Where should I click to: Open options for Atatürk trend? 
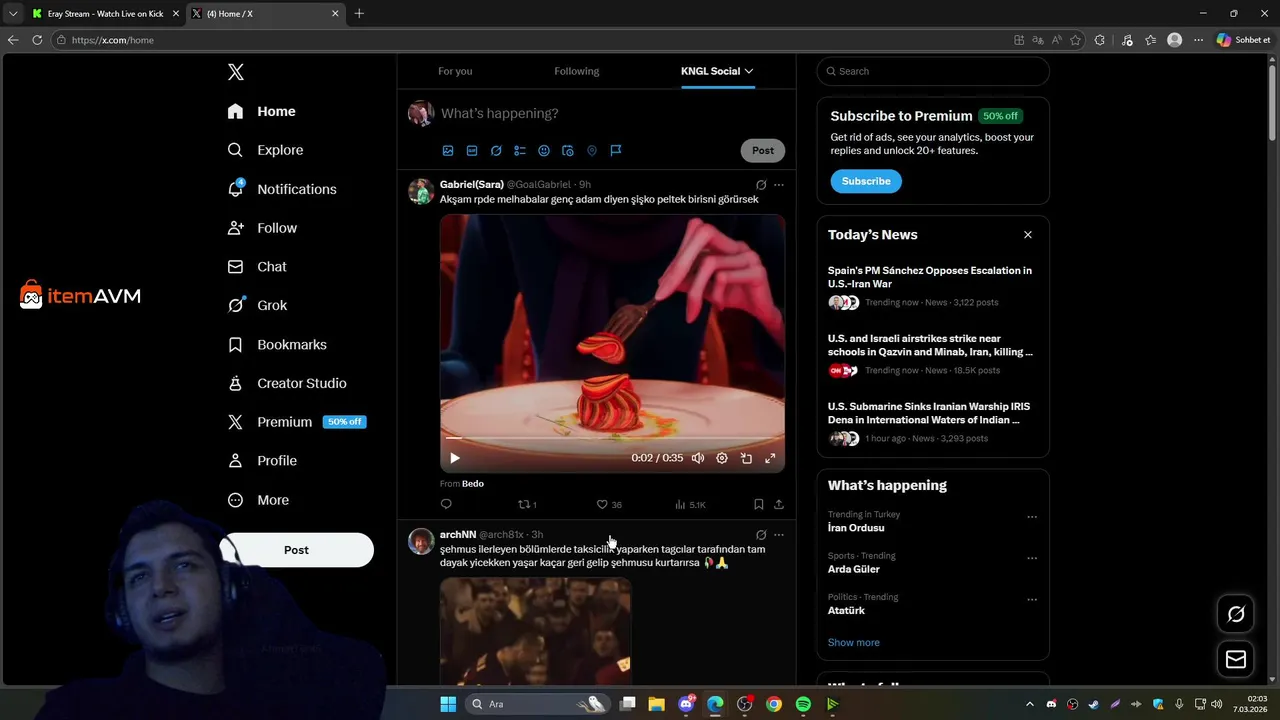click(x=1032, y=600)
